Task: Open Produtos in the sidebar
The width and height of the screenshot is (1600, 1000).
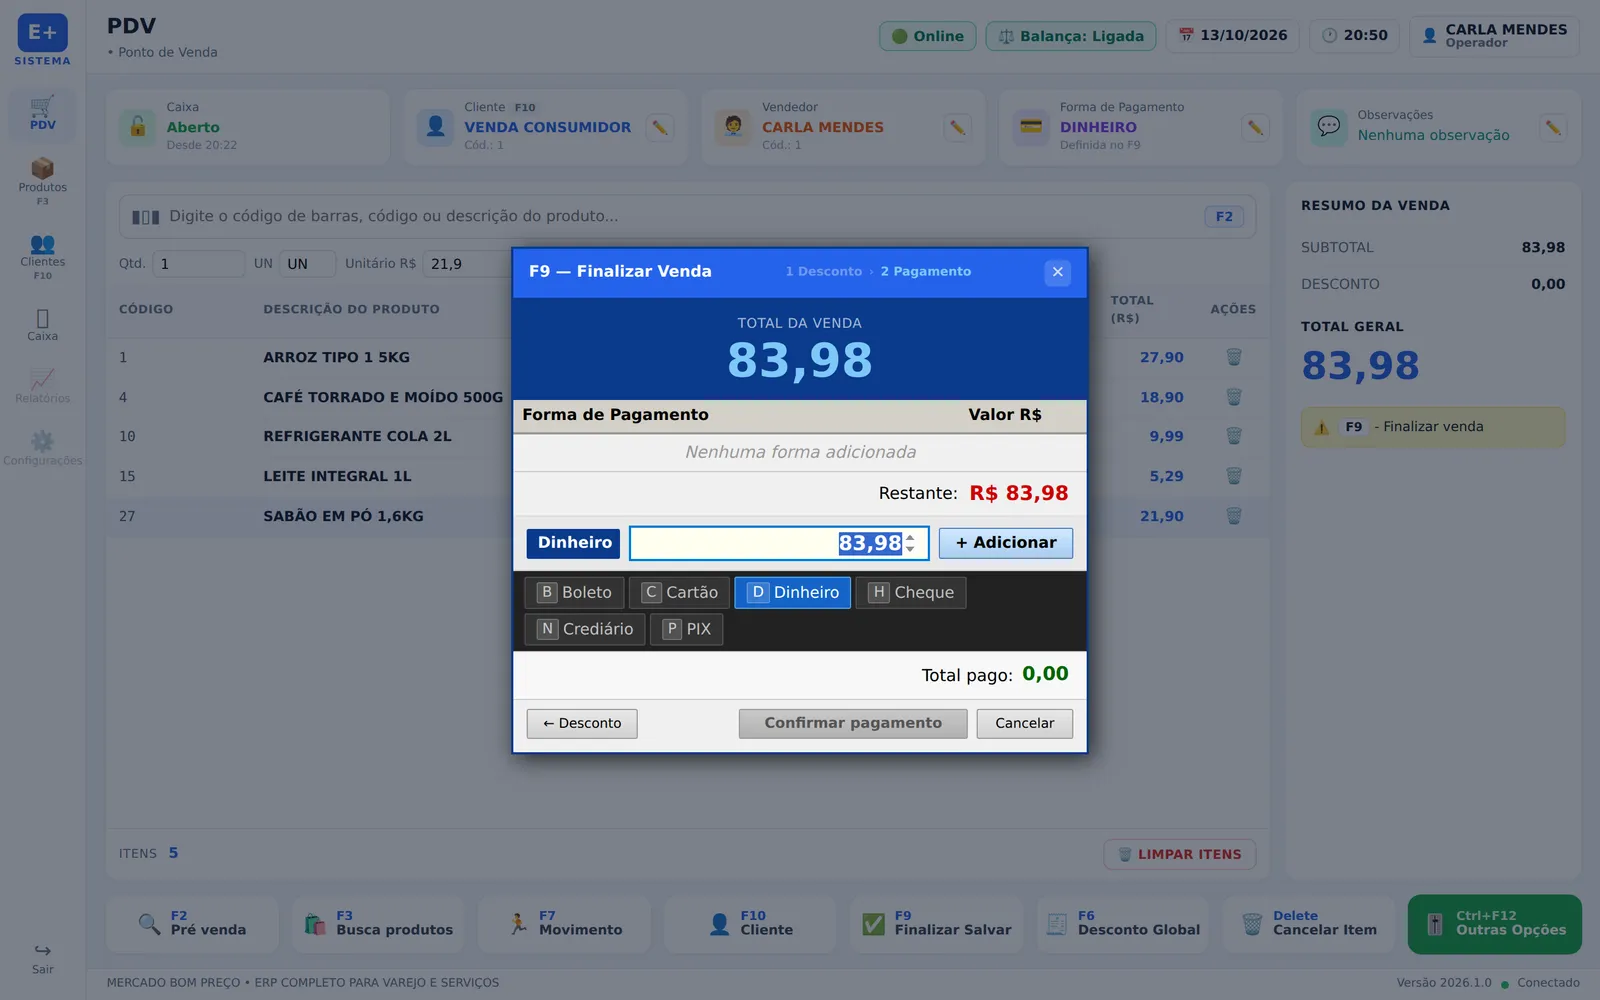Action: coord(42,181)
